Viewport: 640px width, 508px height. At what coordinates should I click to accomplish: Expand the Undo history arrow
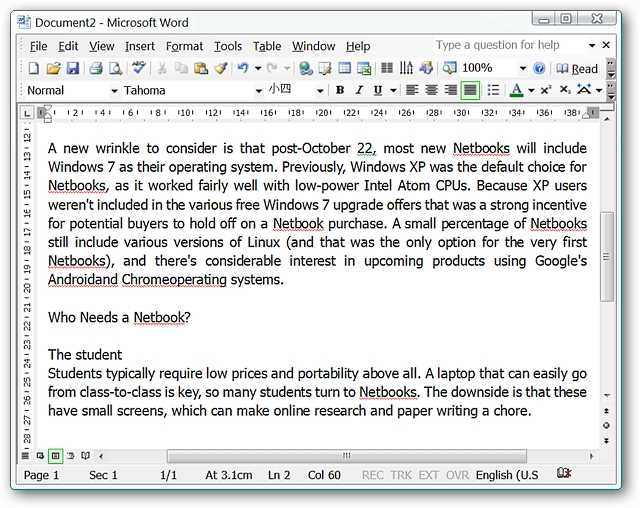[258, 68]
